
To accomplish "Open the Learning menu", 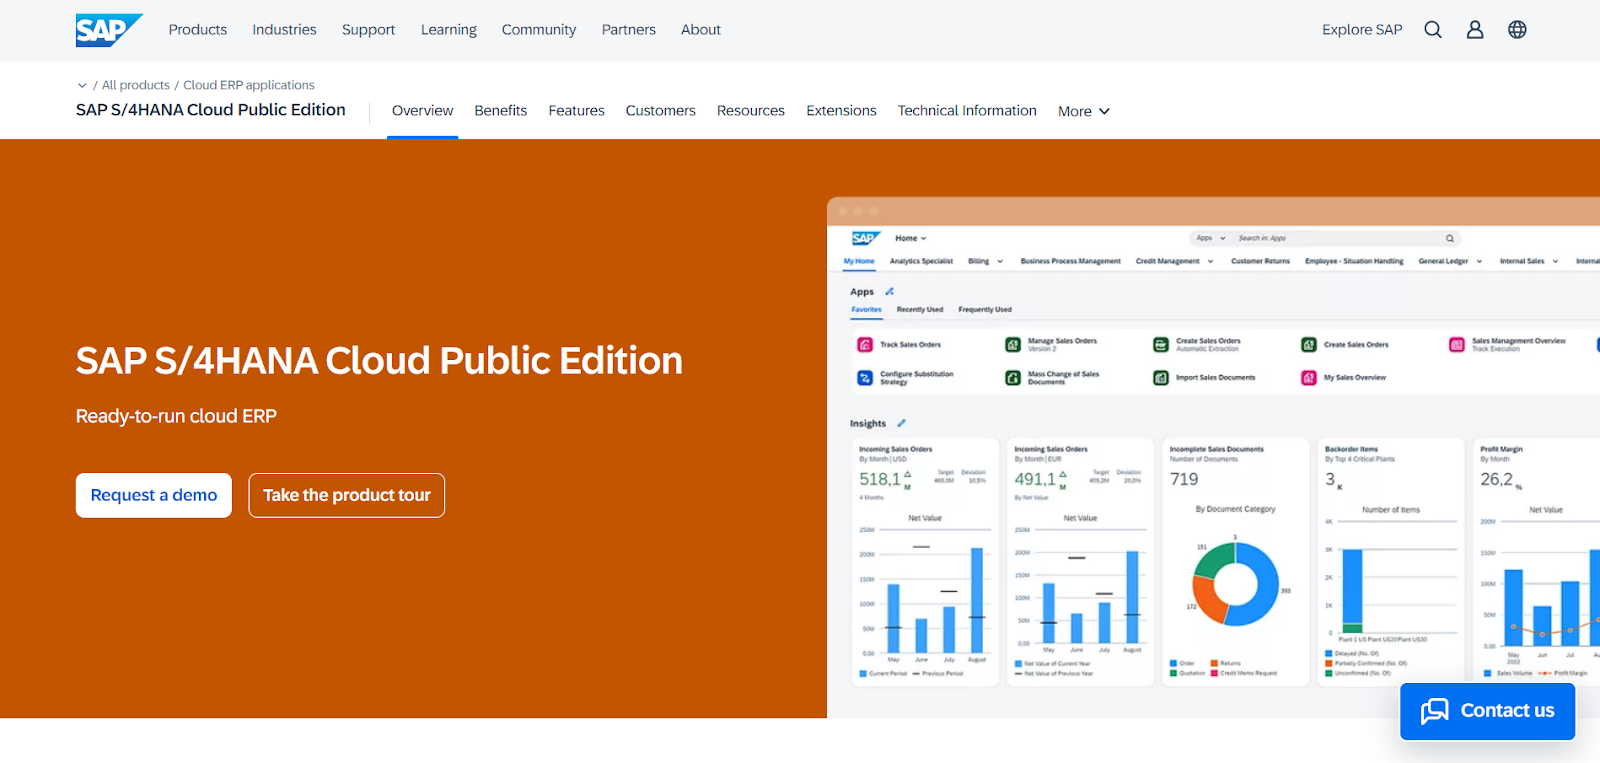I will 449,30.
